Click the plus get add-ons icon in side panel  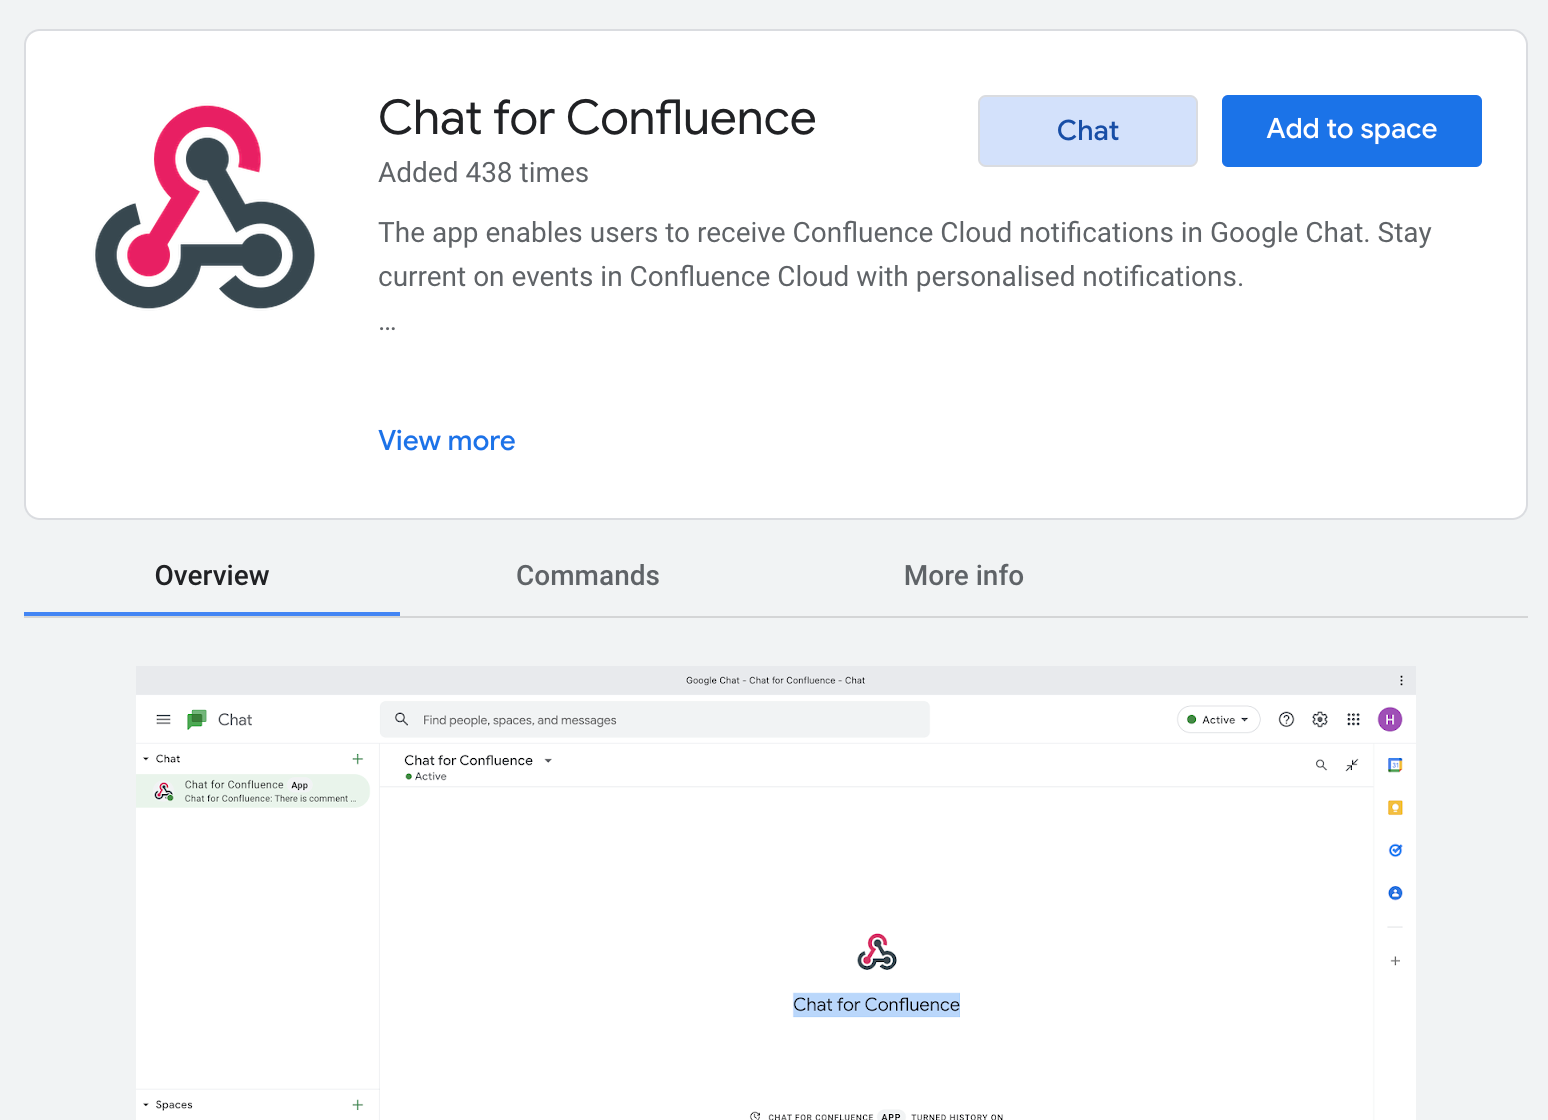[x=1395, y=961]
